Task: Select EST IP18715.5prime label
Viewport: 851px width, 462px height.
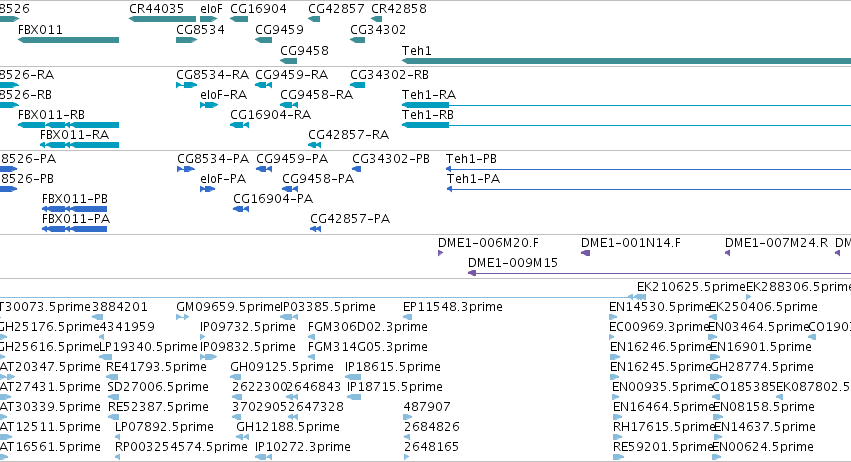Action: [x=395, y=388]
